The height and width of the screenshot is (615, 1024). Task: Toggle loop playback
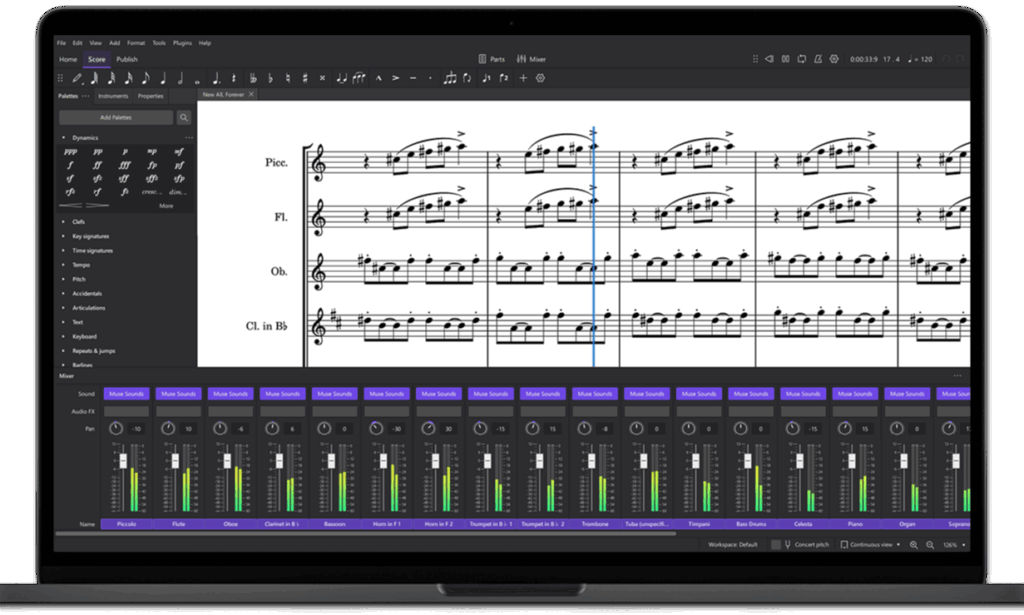coord(801,59)
